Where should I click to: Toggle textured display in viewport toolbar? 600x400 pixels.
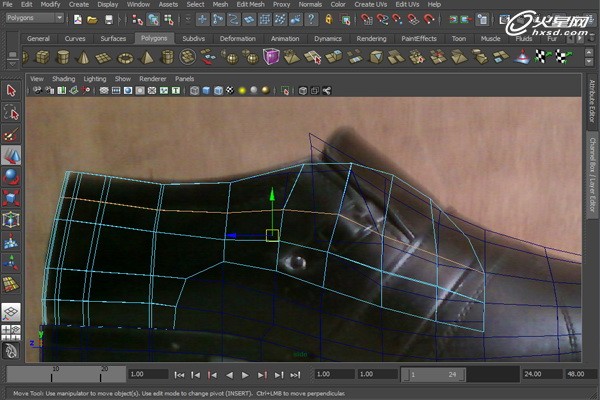pos(231,91)
